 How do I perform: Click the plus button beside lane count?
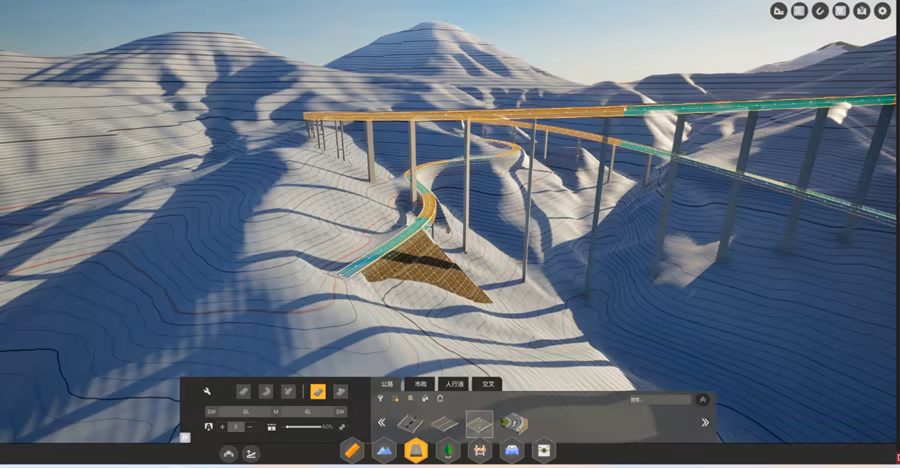pyautogui.click(x=222, y=427)
